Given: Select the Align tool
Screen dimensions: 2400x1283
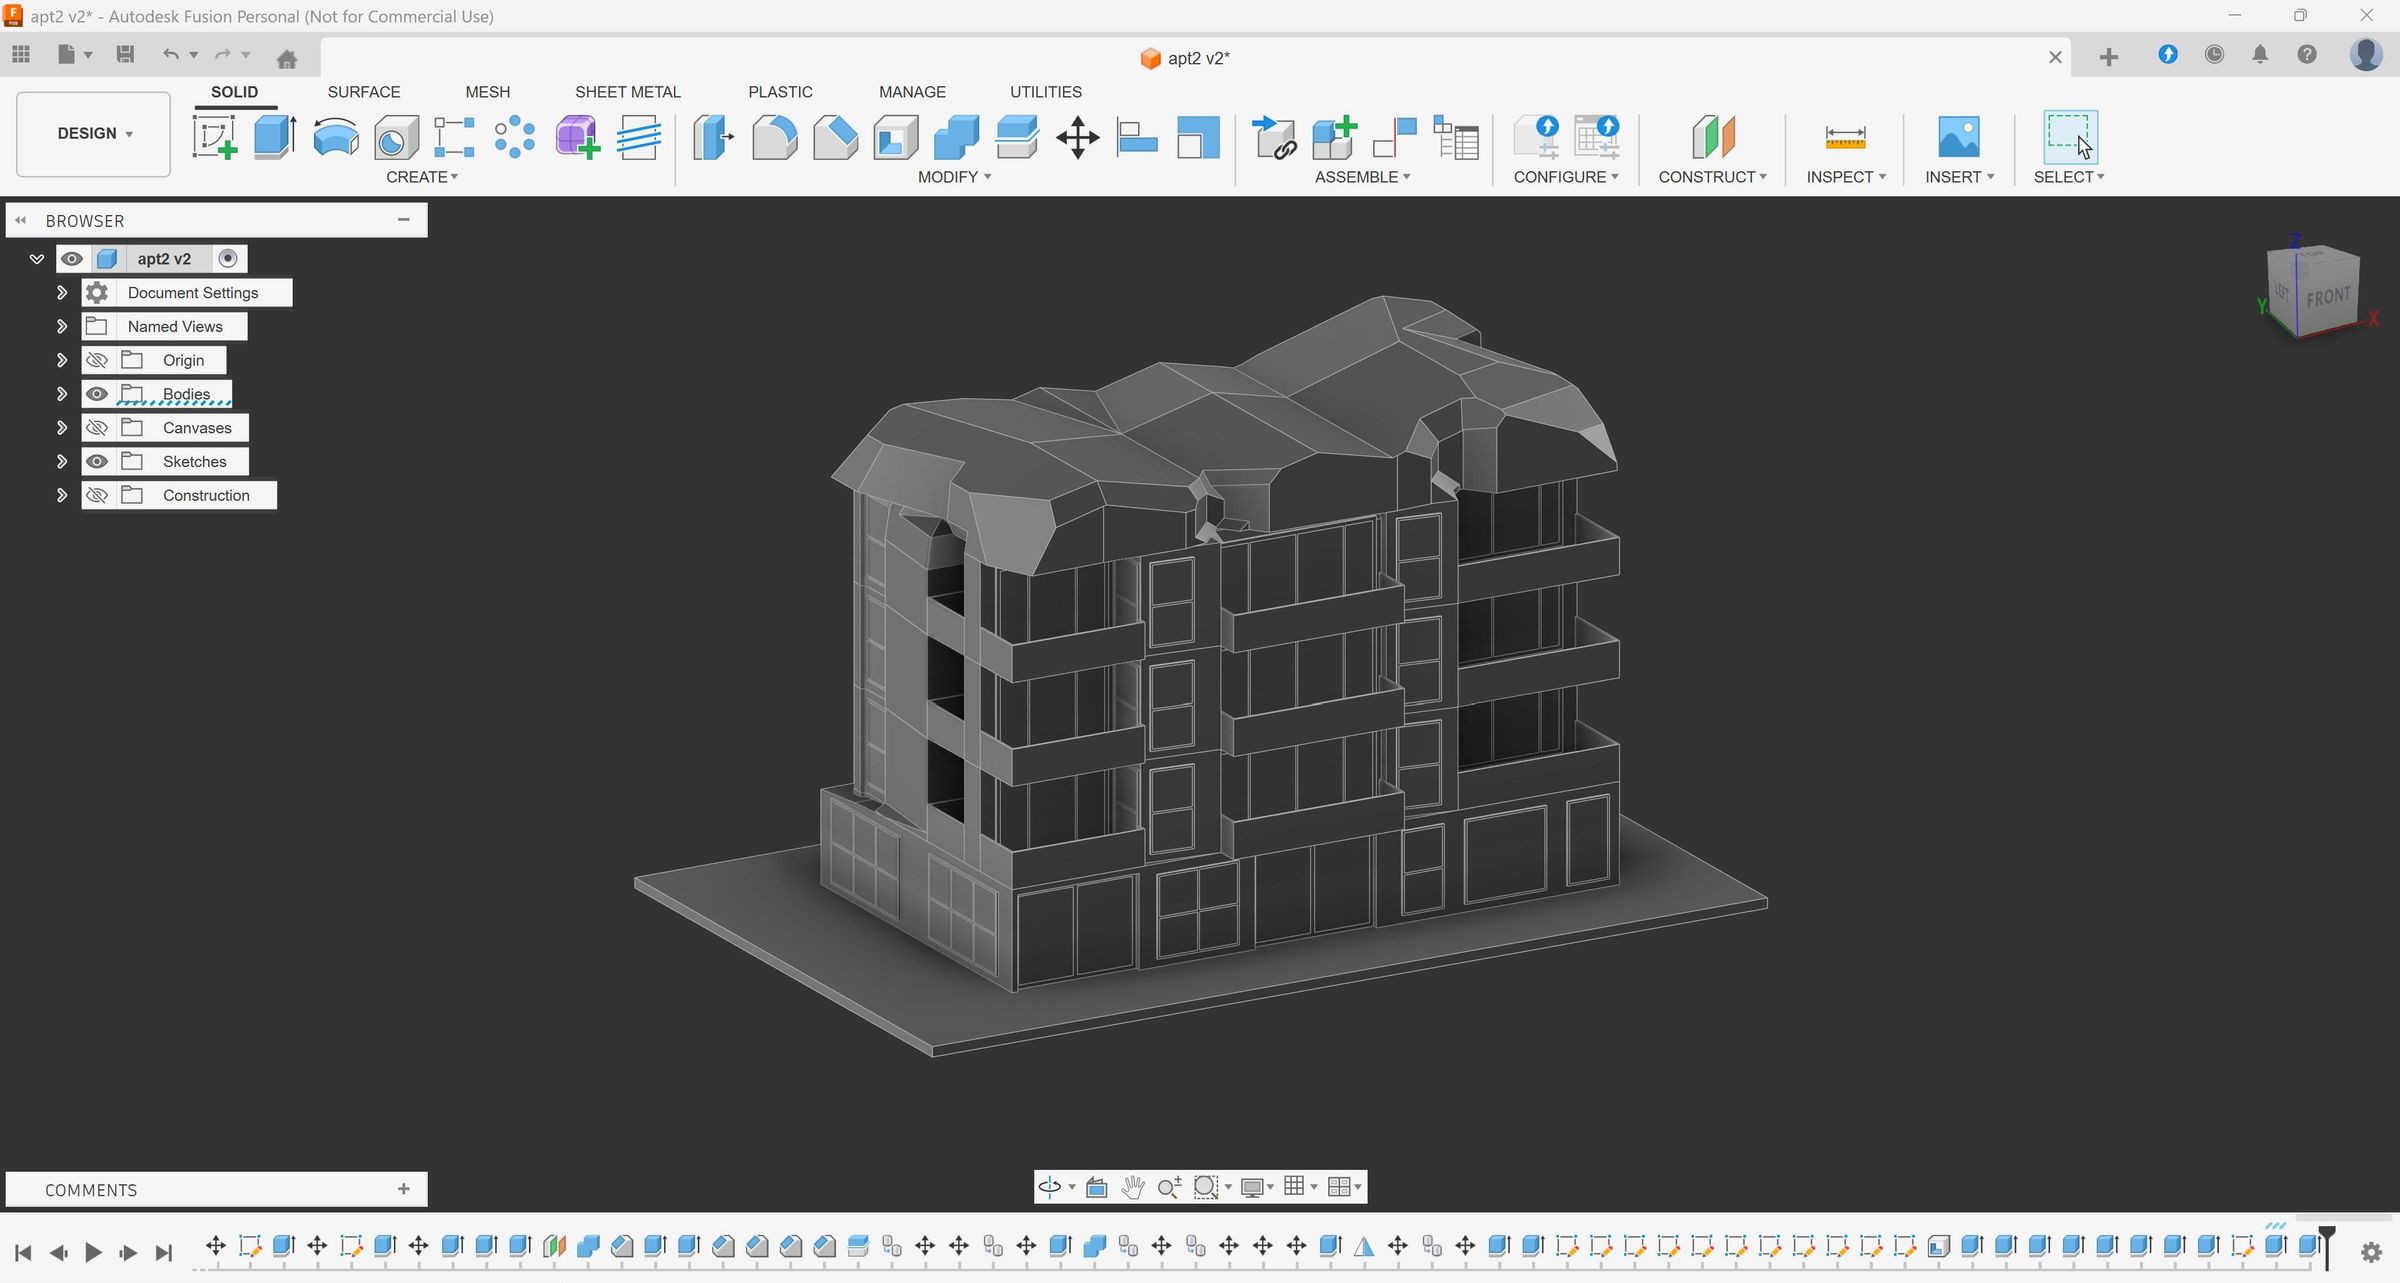Looking at the screenshot, I should pos(1137,137).
